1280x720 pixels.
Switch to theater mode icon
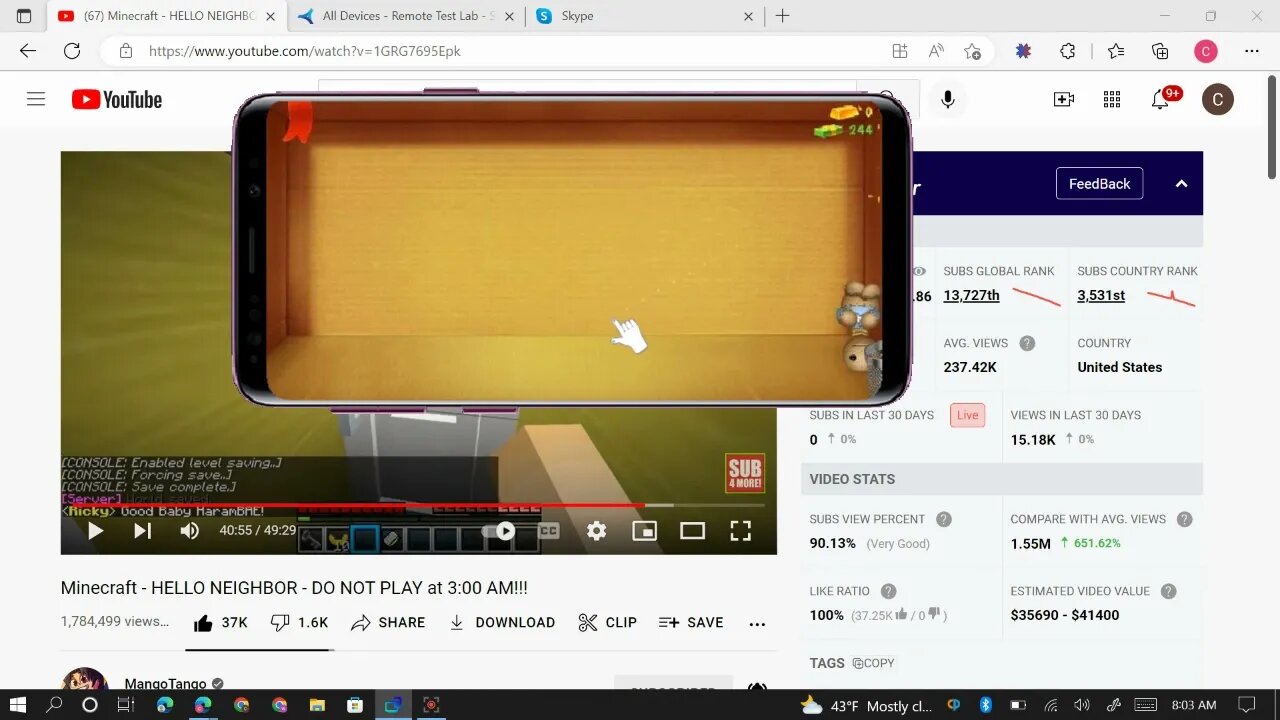692,531
